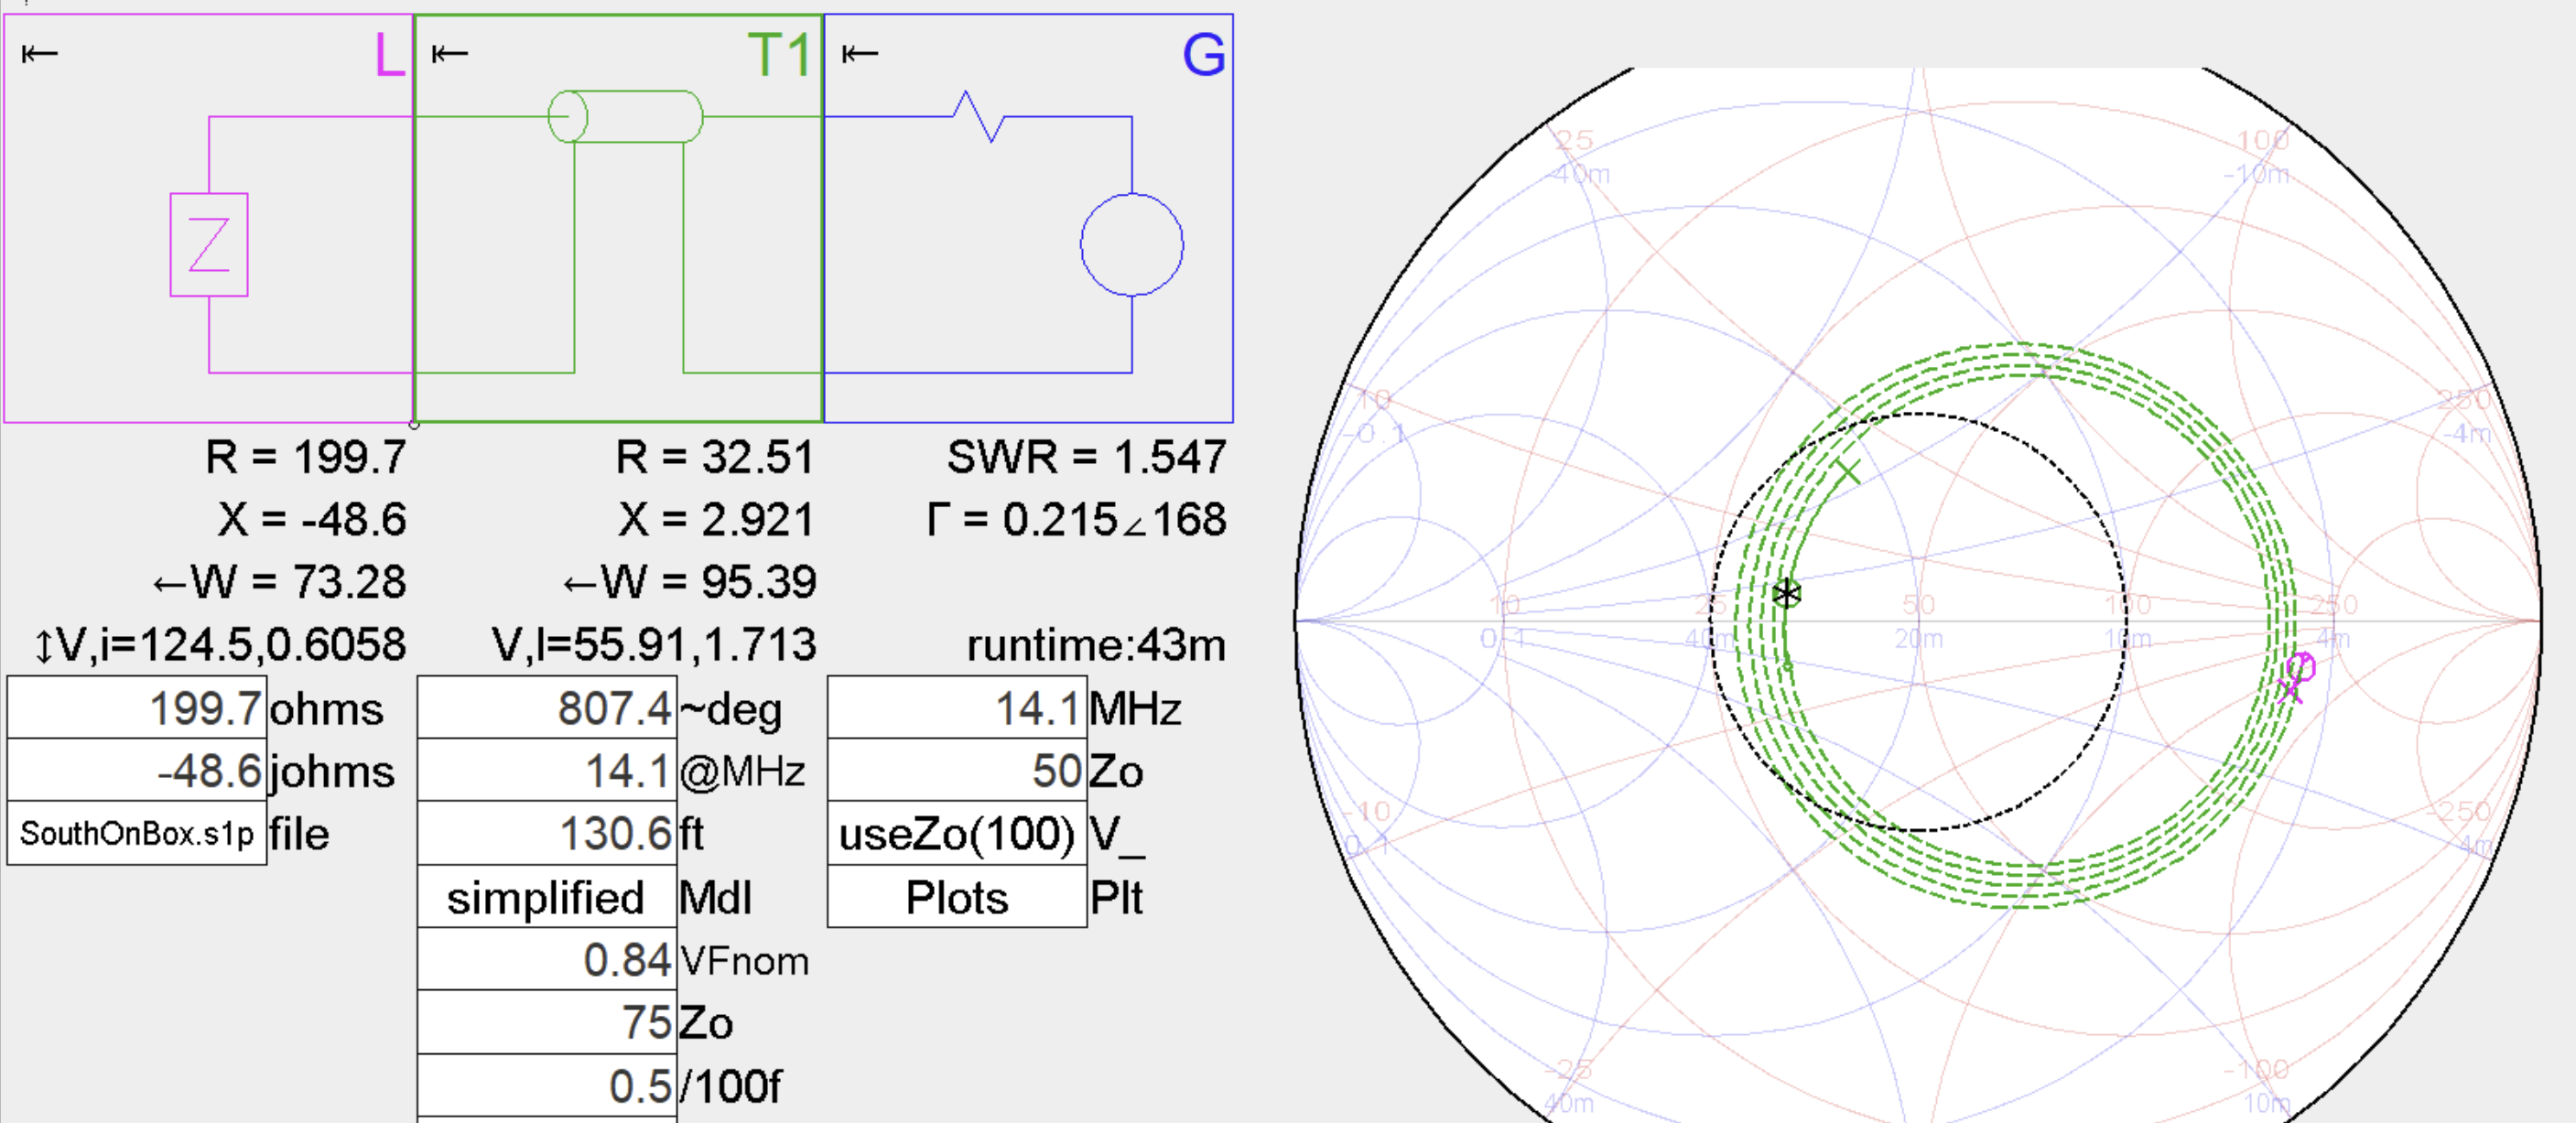
Task: Click the resistor zigzag in block G
Action: point(978,116)
